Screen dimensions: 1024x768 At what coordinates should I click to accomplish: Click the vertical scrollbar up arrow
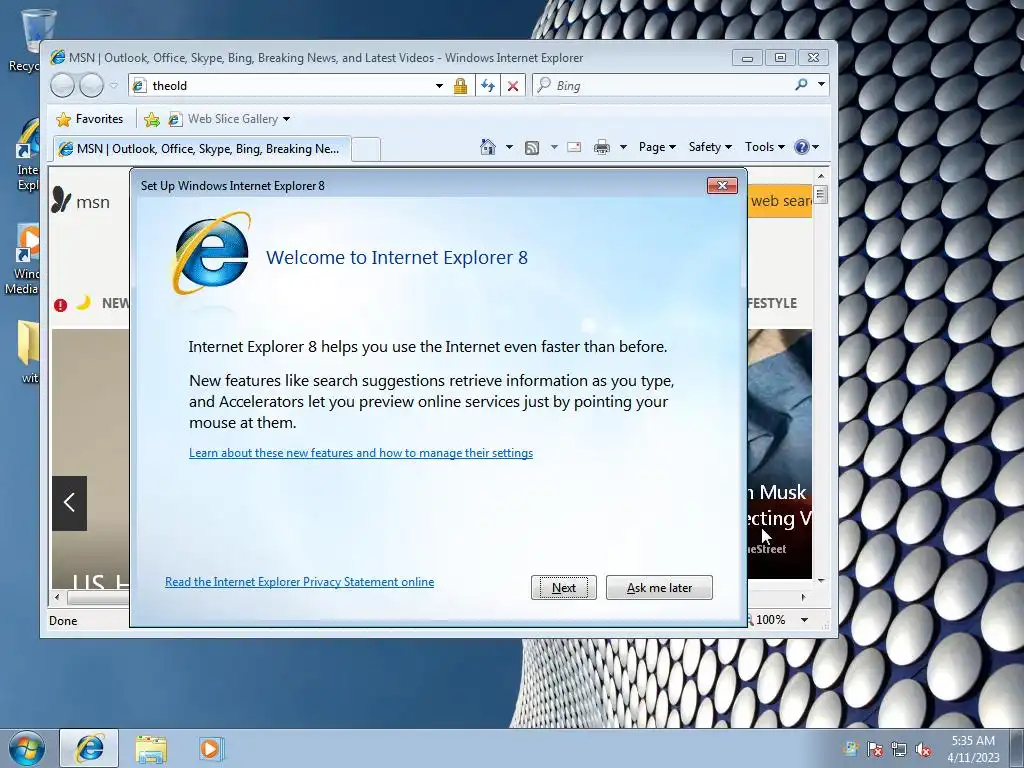821,176
